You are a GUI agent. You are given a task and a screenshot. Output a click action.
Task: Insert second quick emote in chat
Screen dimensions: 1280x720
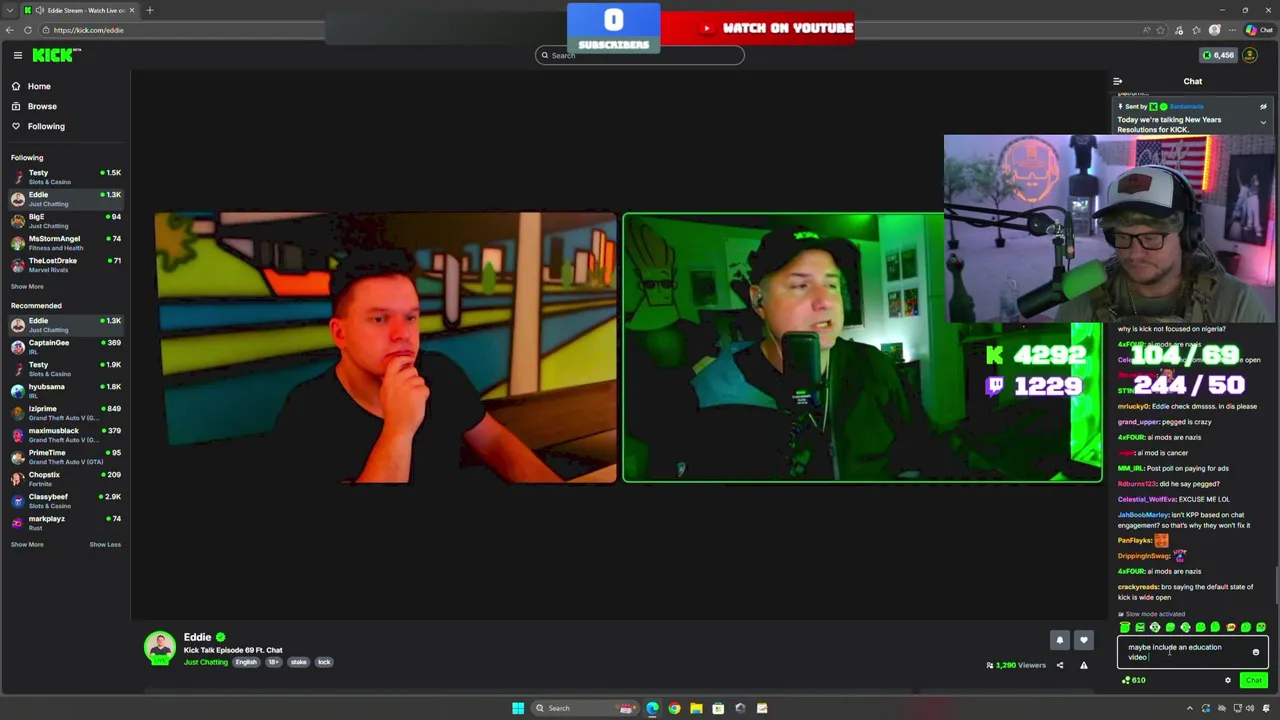coord(1140,627)
